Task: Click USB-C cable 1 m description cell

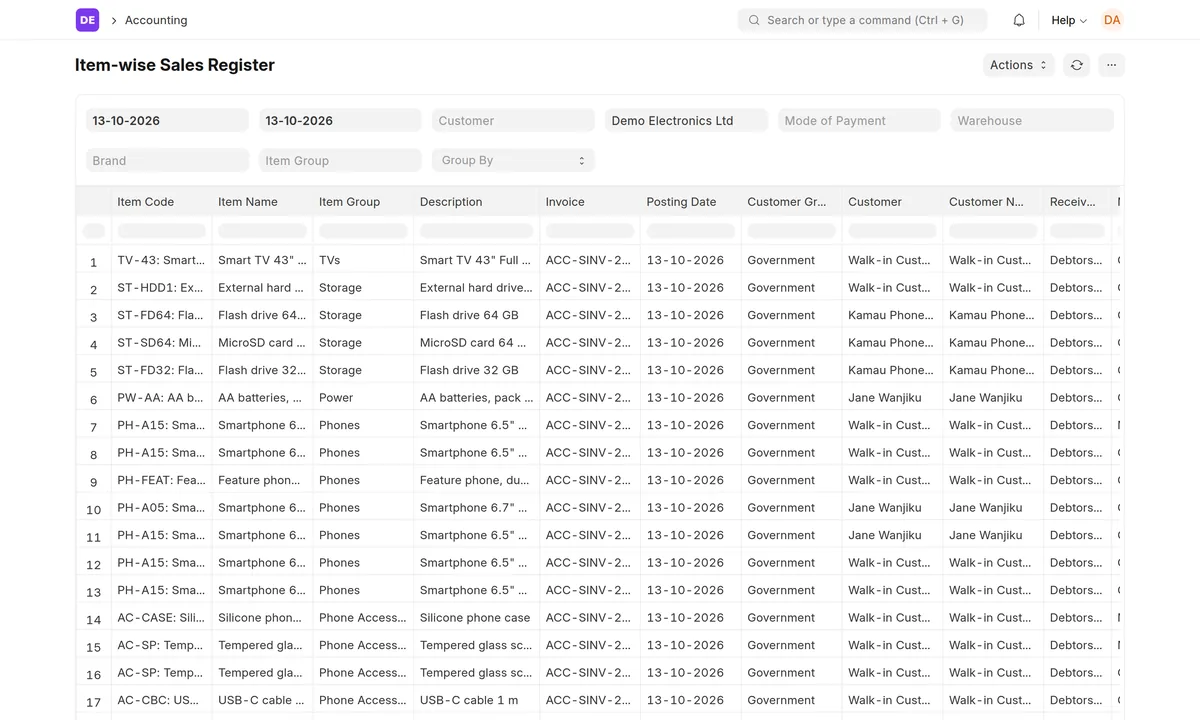Action: [x=476, y=700]
